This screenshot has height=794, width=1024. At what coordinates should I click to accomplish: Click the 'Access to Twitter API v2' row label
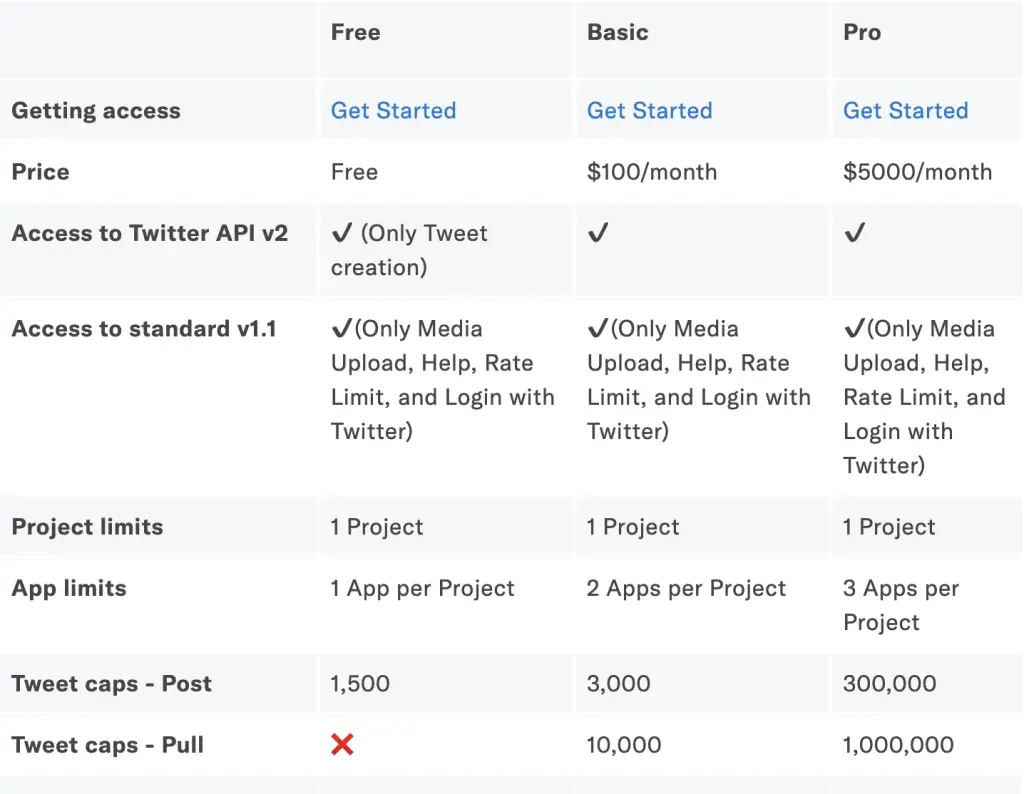point(149,234)
